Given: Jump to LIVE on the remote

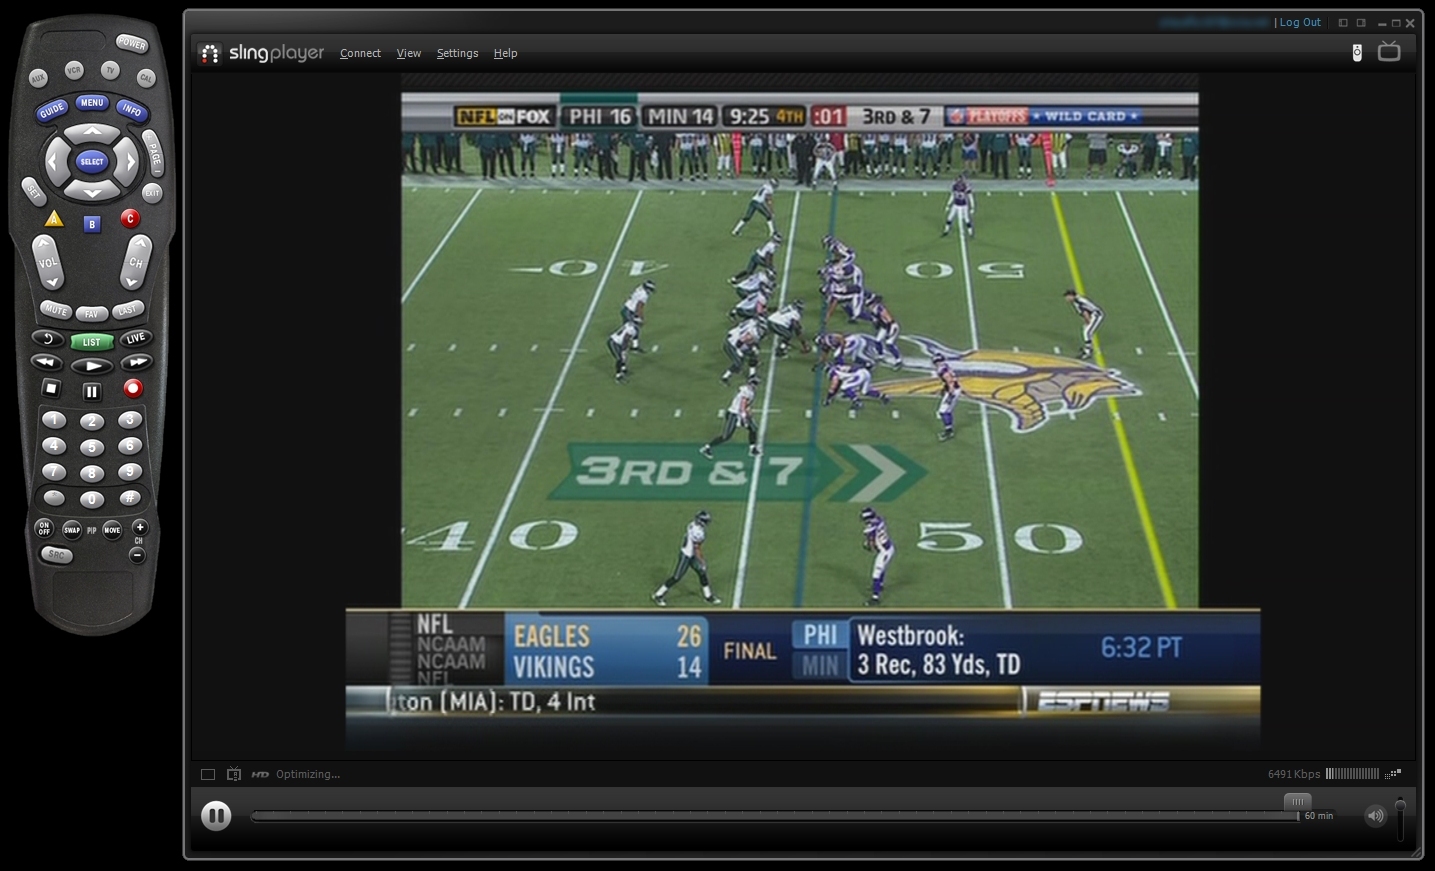Looking at the screenshot, I should click(136, 339).
